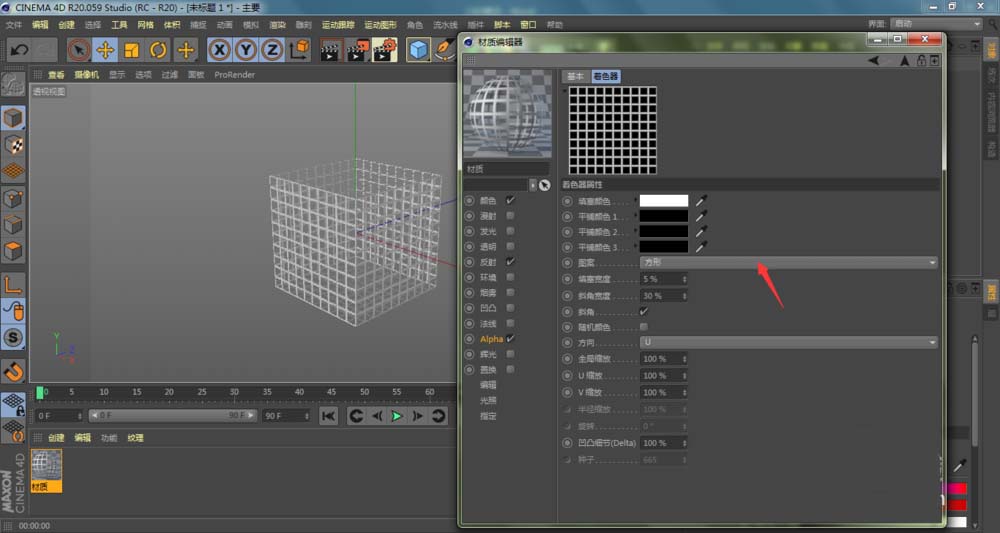Check the 随机颜色 checkbox

pos(643,327)
